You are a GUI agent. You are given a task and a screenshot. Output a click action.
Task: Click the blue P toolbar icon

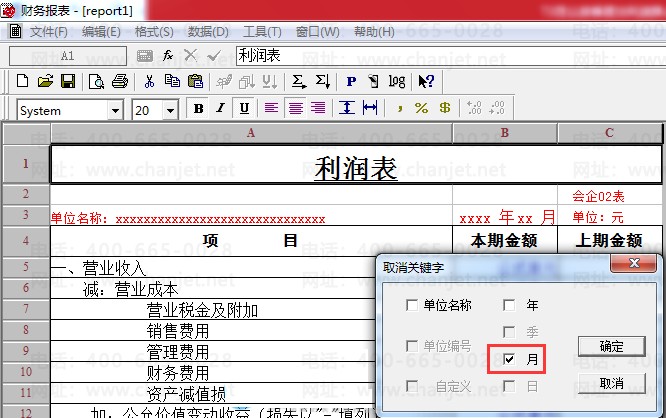[351, 81]
